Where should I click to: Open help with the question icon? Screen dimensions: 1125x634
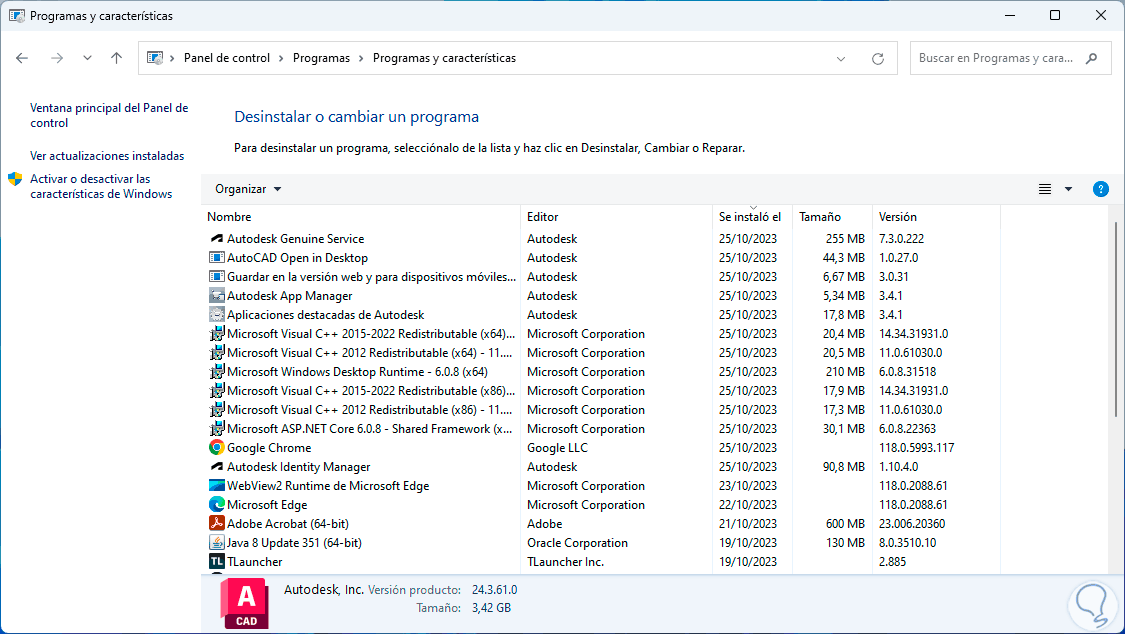[x=1101, y=189]
